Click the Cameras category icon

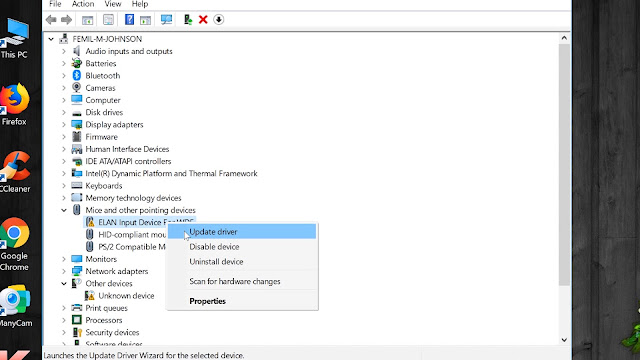pyautogui.click(x=77, y=88)
